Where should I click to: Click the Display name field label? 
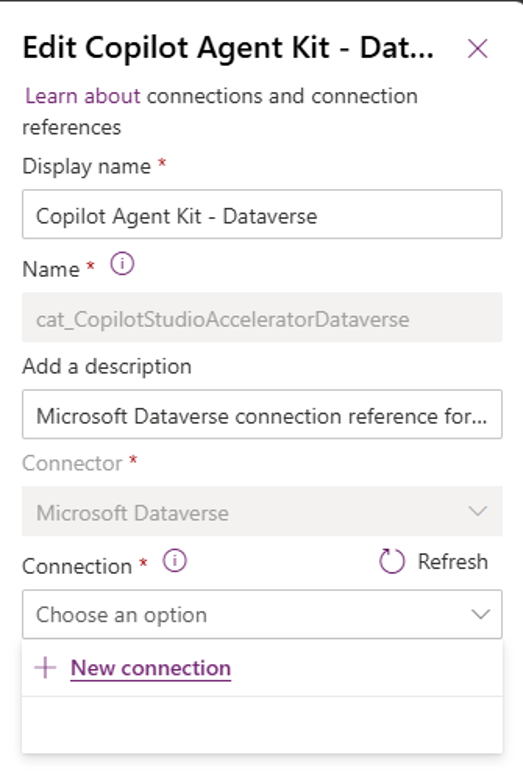point(87,166)
